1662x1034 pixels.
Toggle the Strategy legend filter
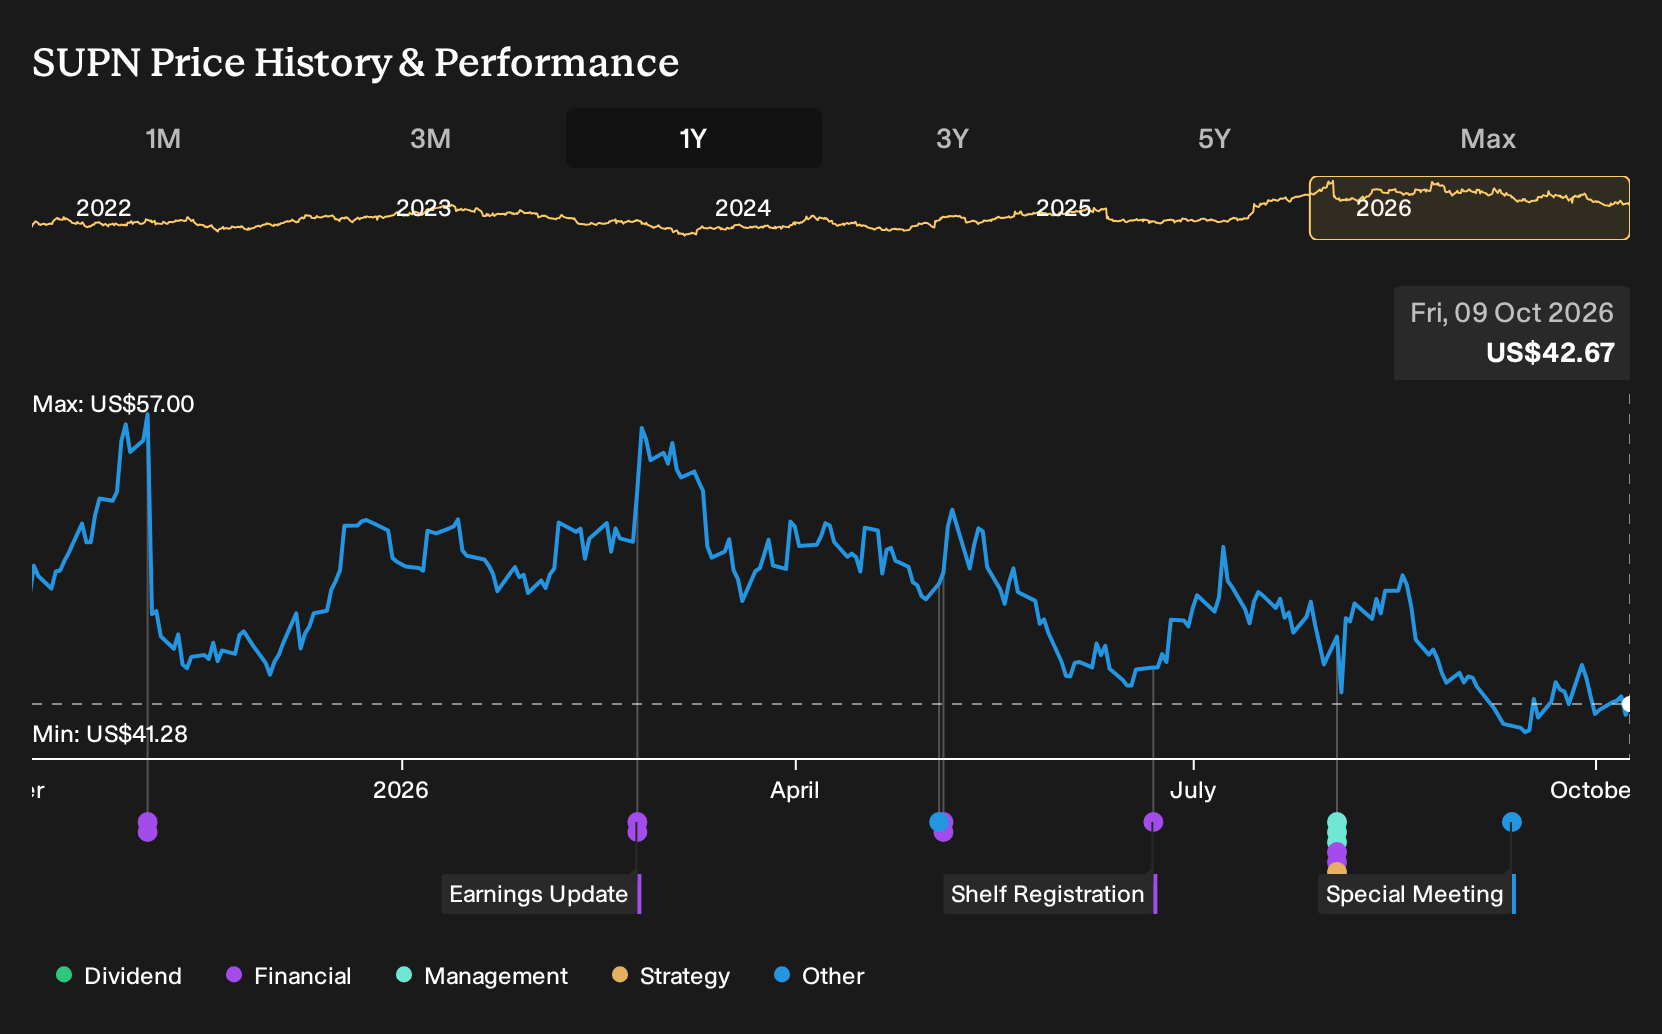[671, 976]
